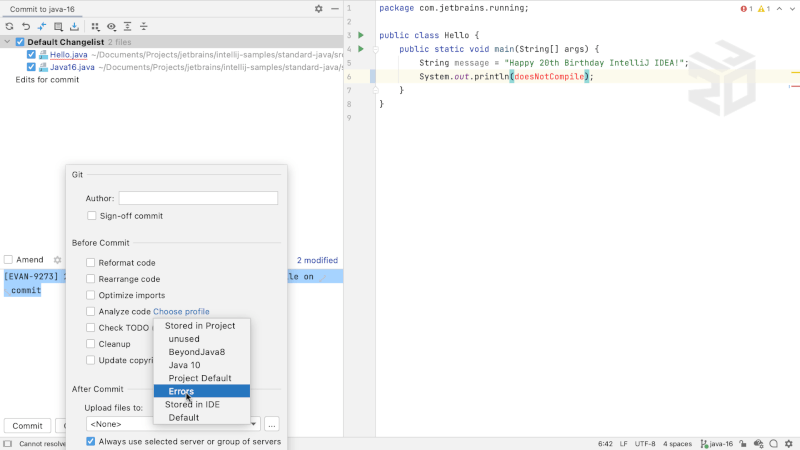Open the Changelists icon in toolbar
800x450 pixels.
[x=58, y=27]
